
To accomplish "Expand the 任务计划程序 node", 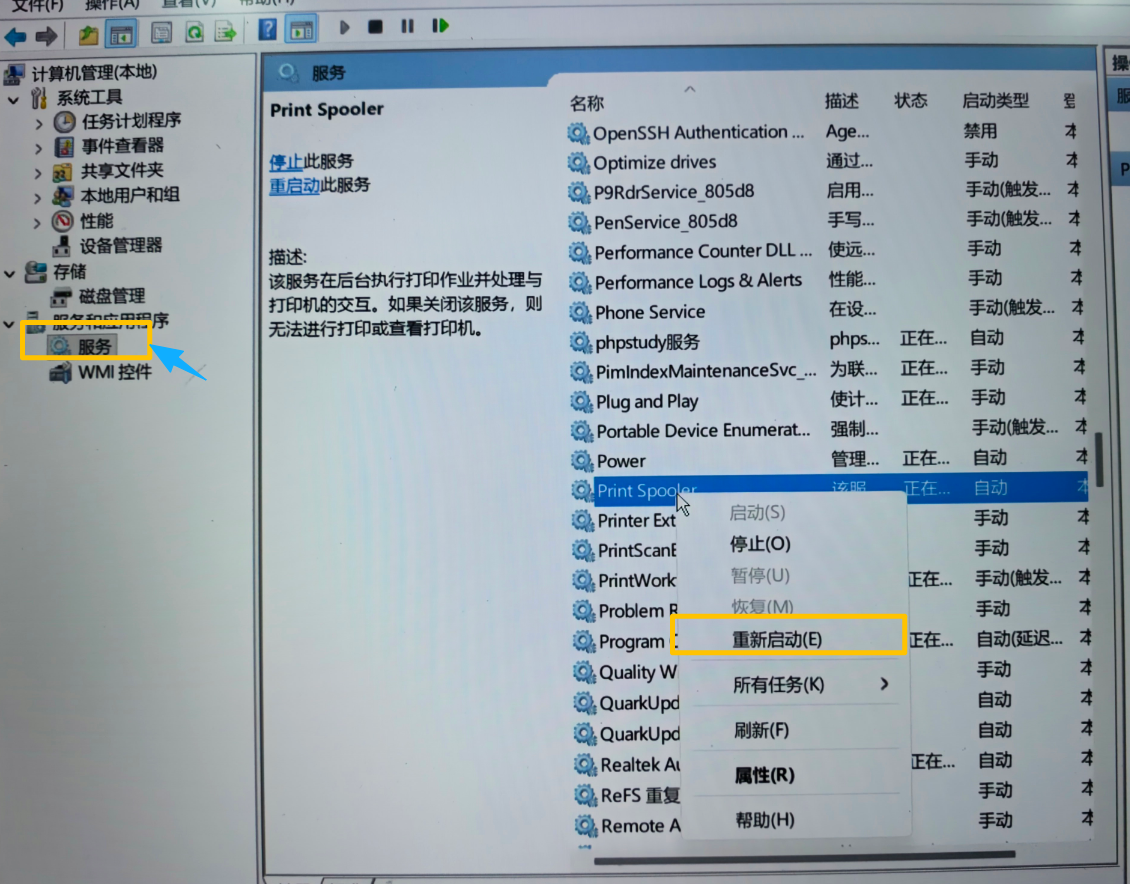I will point(39,125).
